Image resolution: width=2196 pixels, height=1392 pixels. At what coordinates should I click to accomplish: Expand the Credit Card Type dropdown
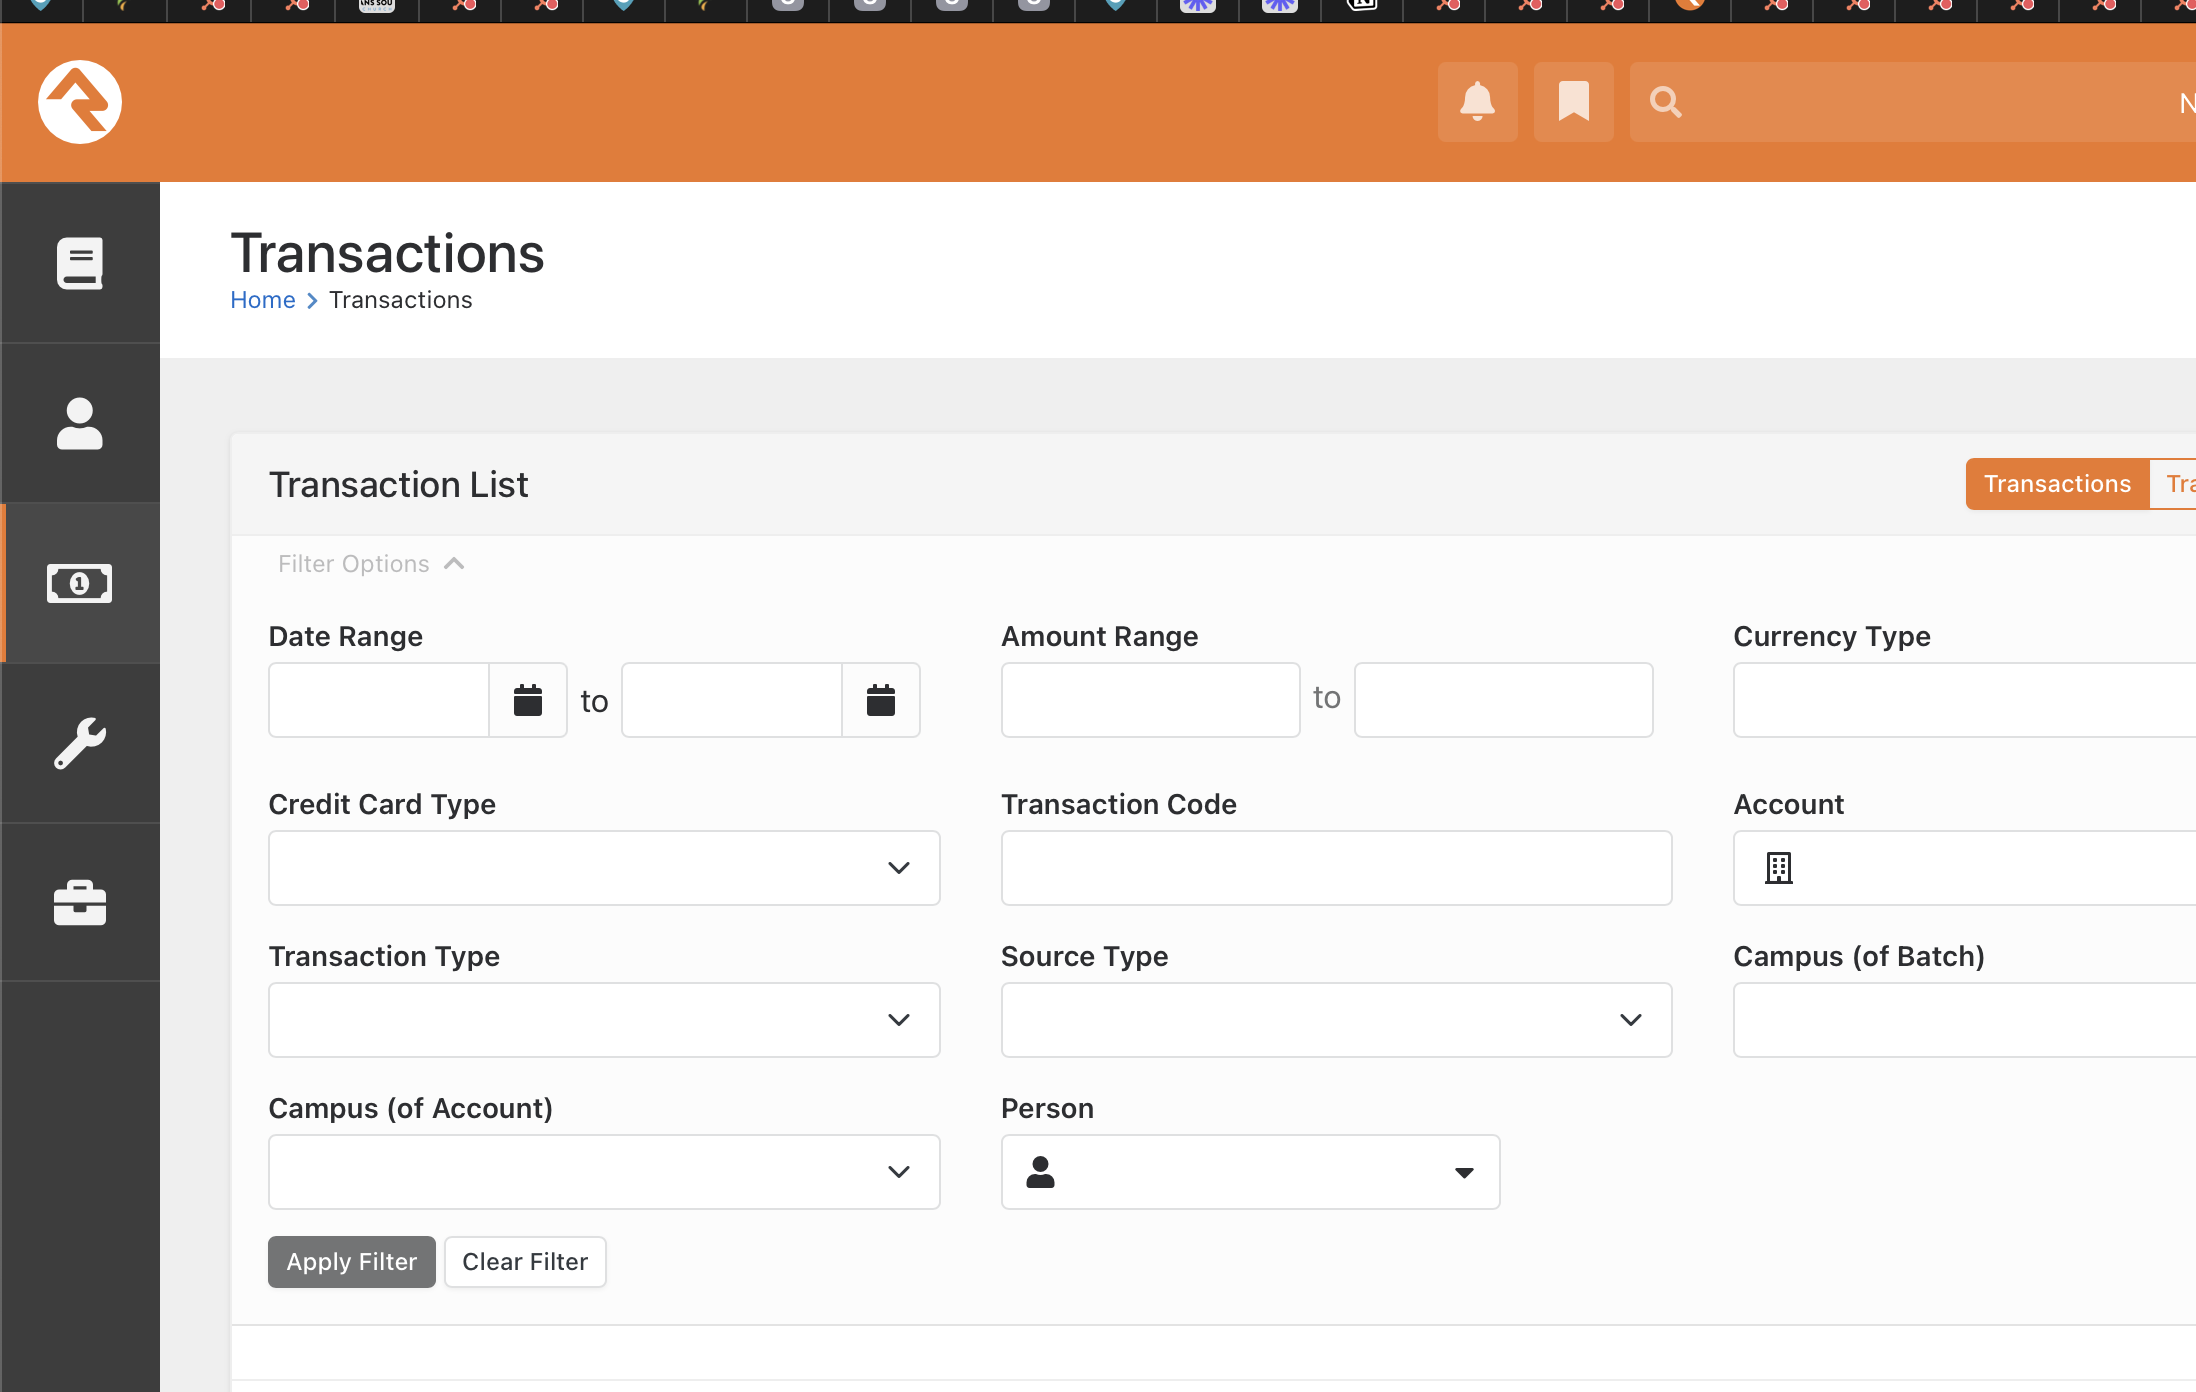604,868
